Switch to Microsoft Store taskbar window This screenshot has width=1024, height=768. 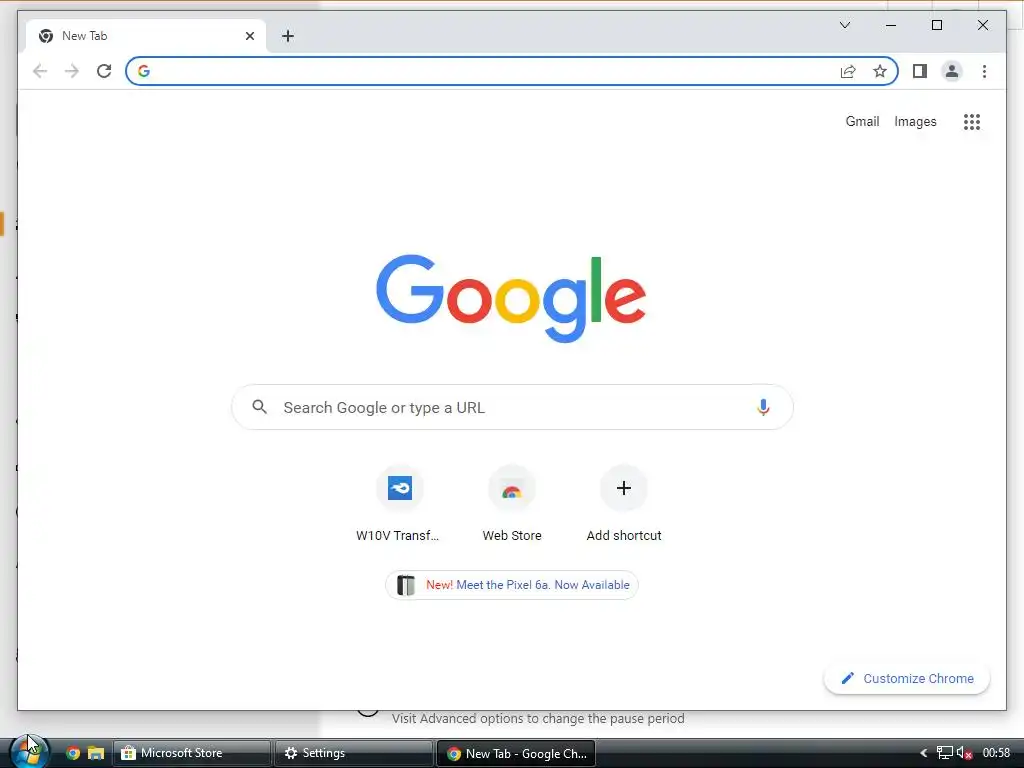pyautogui.click(x=192, y=753)
